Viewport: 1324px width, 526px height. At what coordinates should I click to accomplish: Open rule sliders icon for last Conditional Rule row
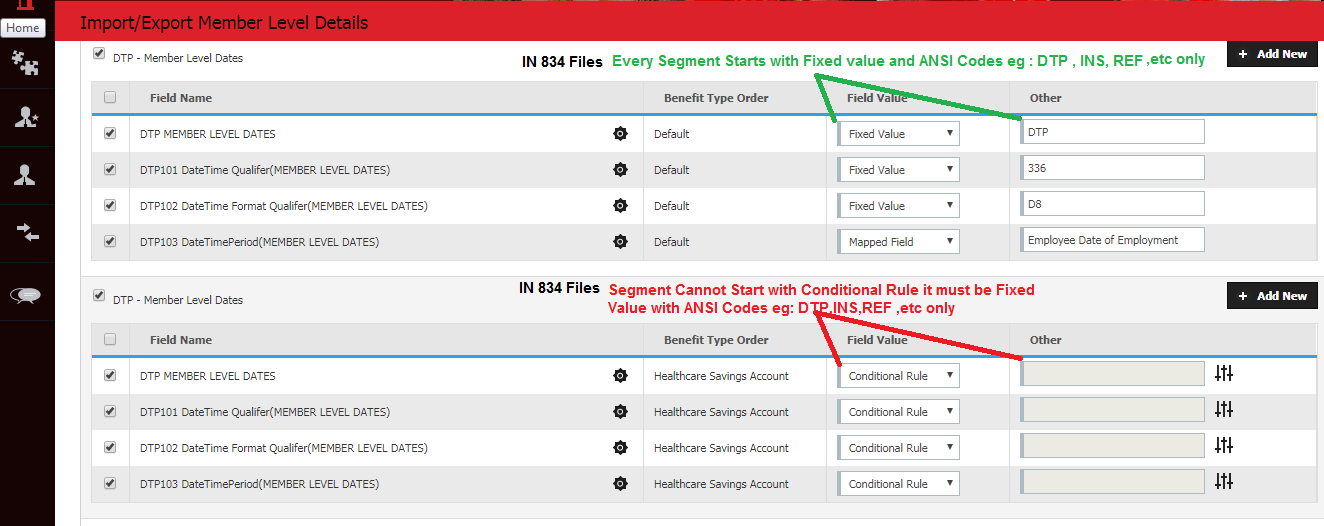(1224, 482)
